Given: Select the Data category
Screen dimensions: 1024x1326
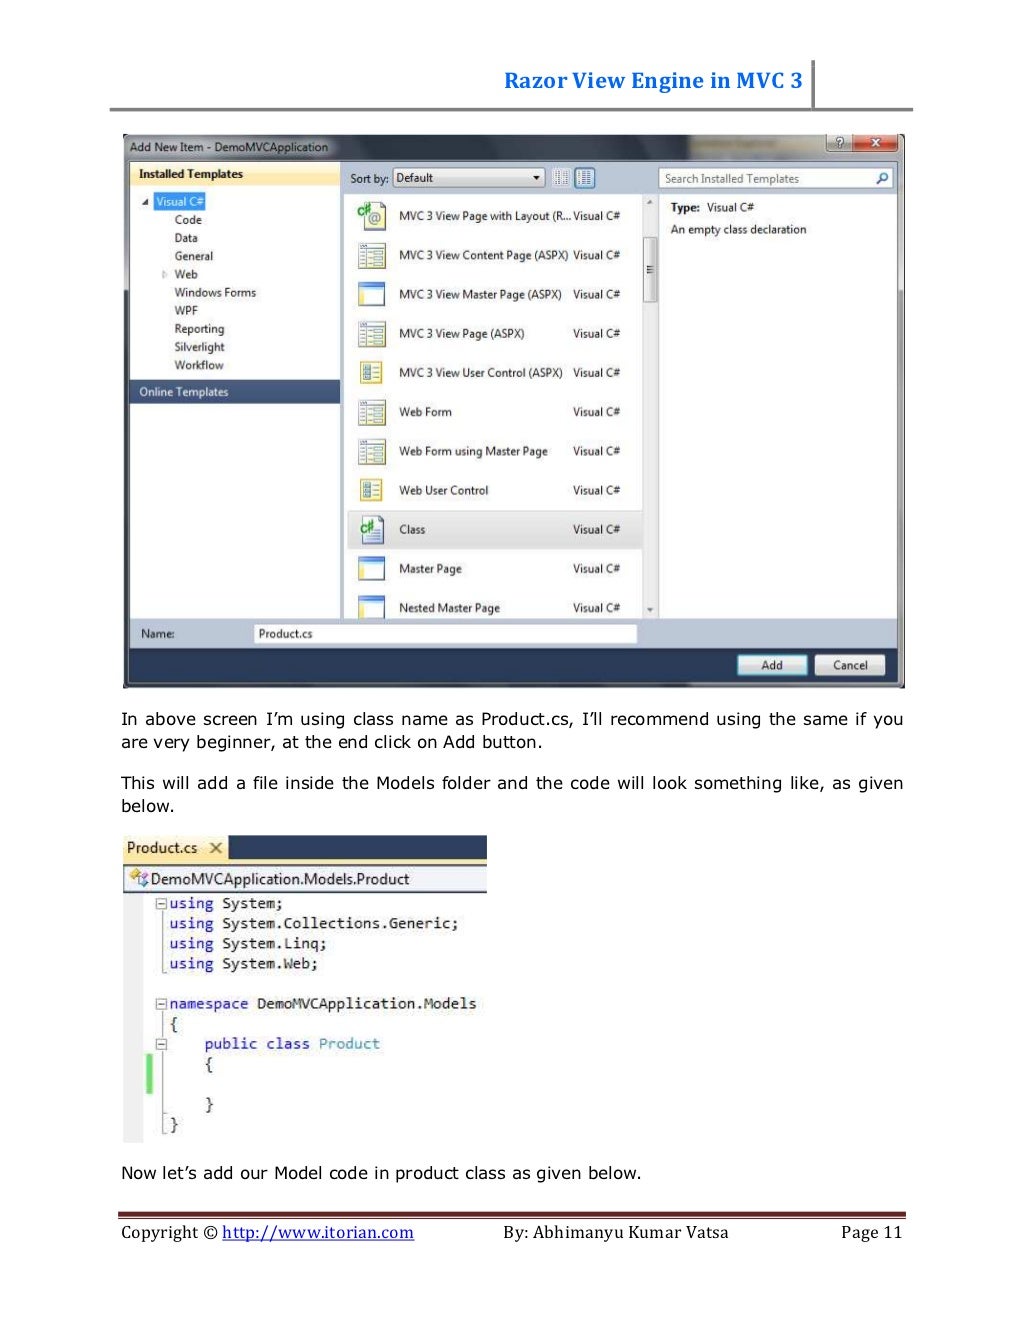Looking at the screenshot, I should coord(186,238).
